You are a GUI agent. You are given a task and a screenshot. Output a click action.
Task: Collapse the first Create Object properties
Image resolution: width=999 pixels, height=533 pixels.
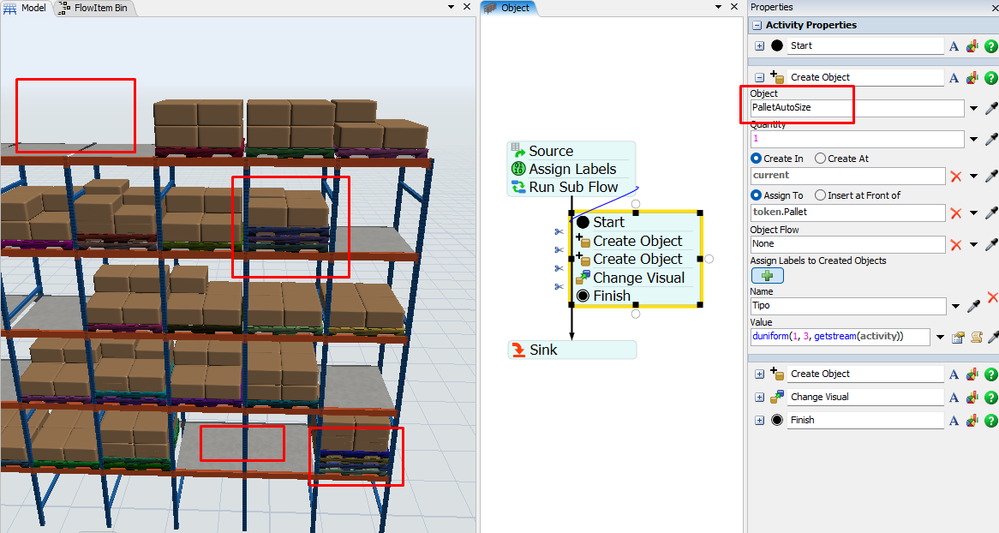point(759,78)
